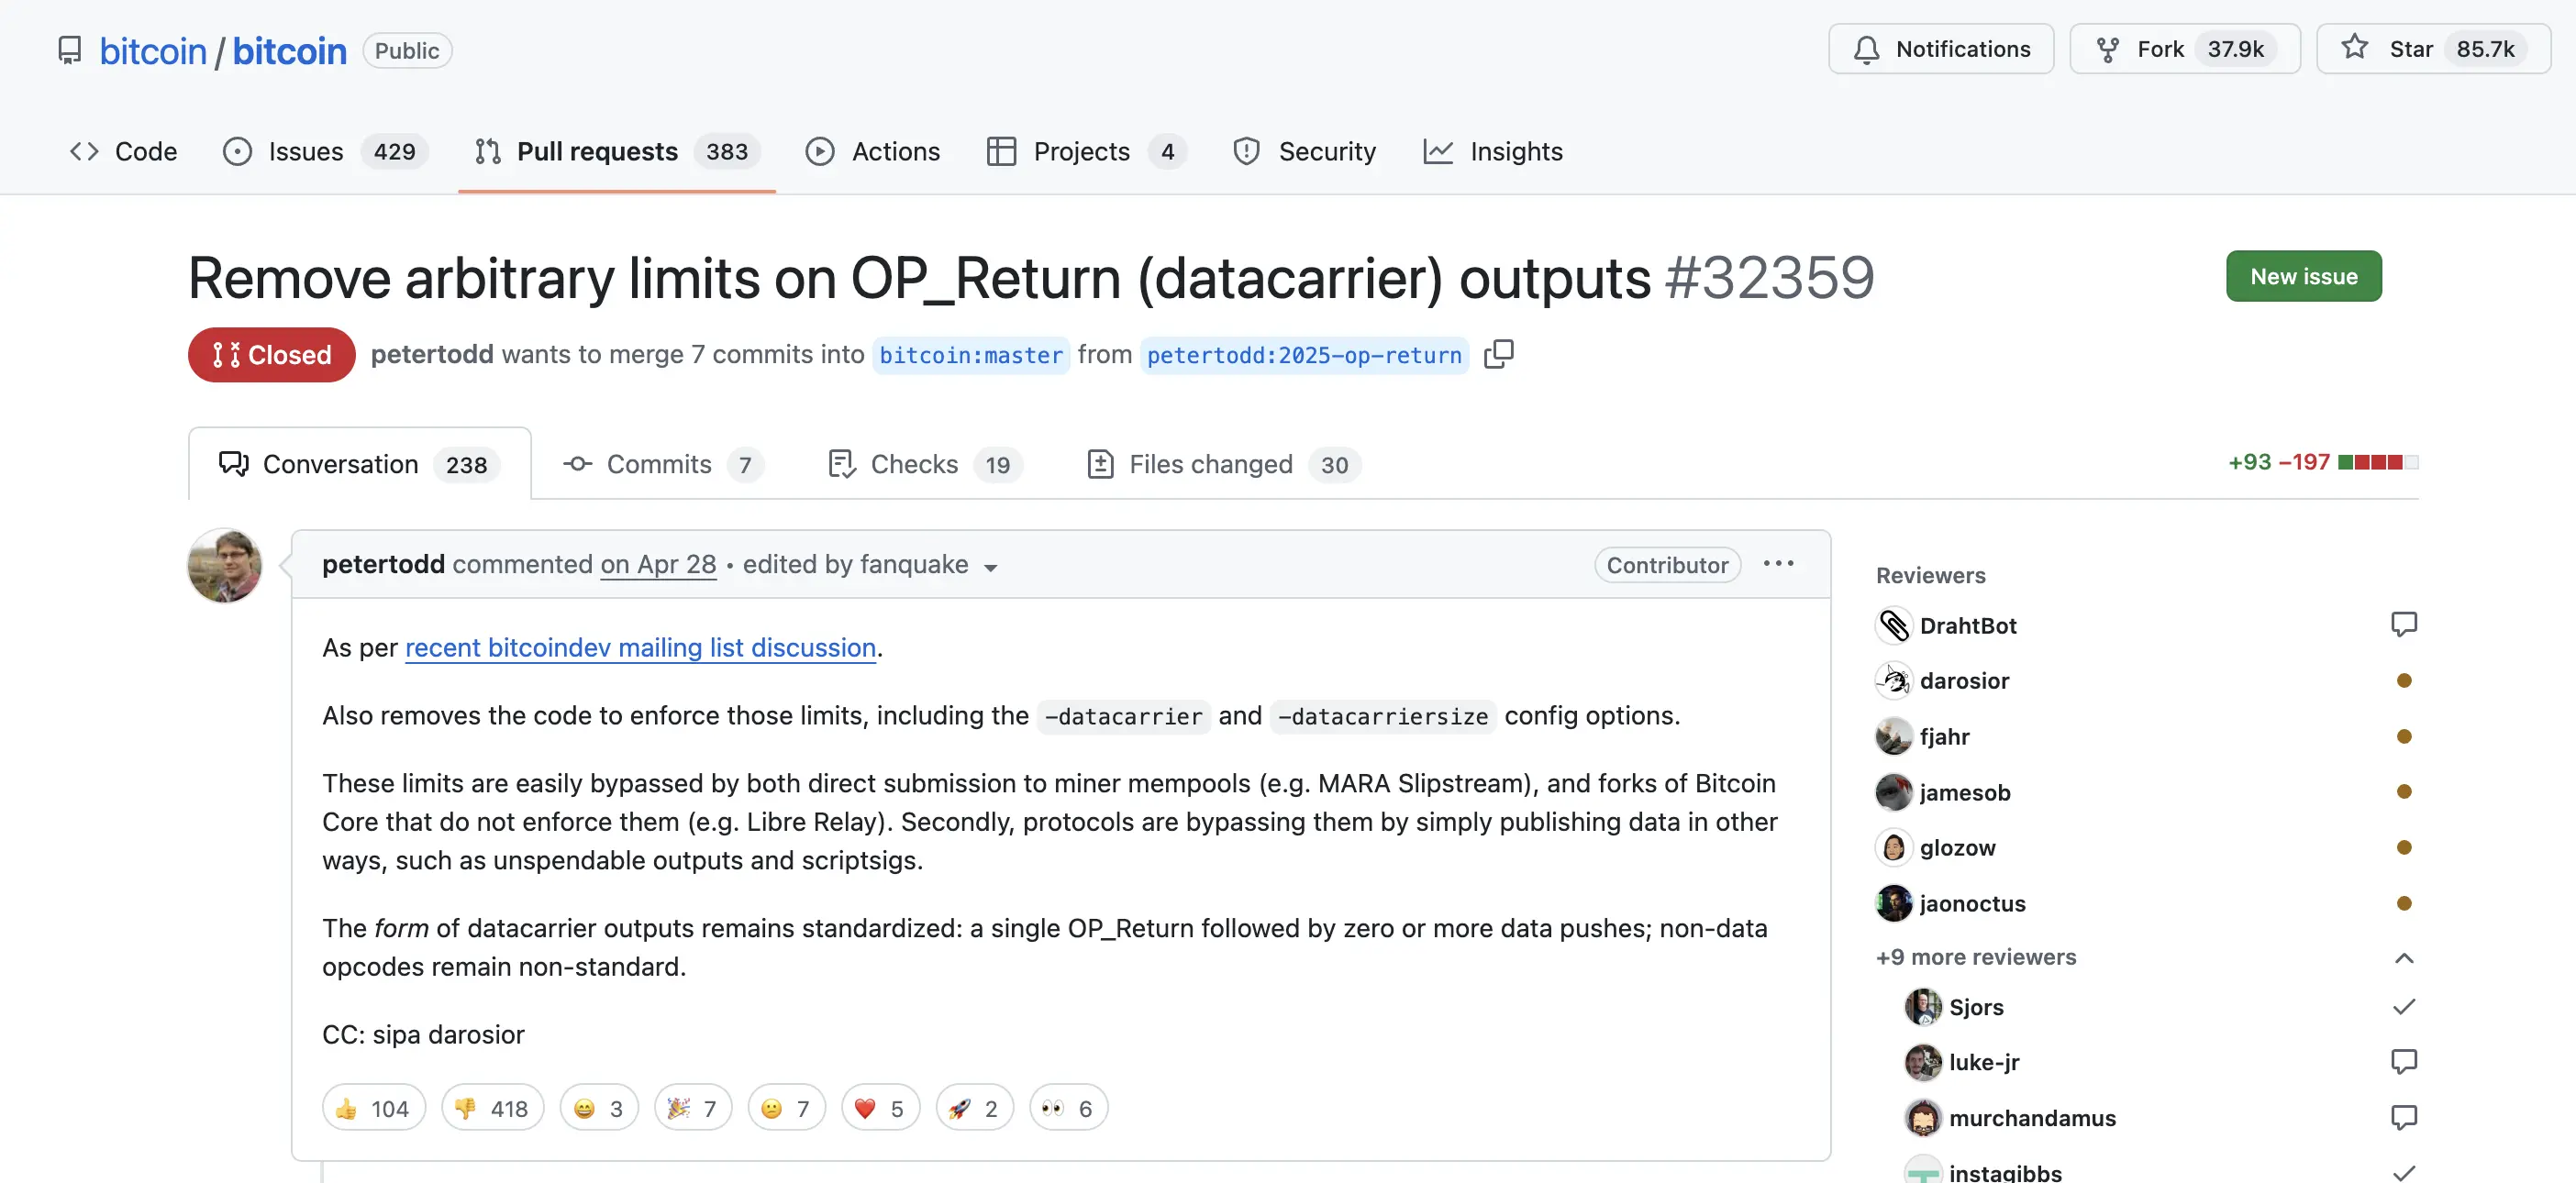Click the copy branch name icon

coord(1498,354)
